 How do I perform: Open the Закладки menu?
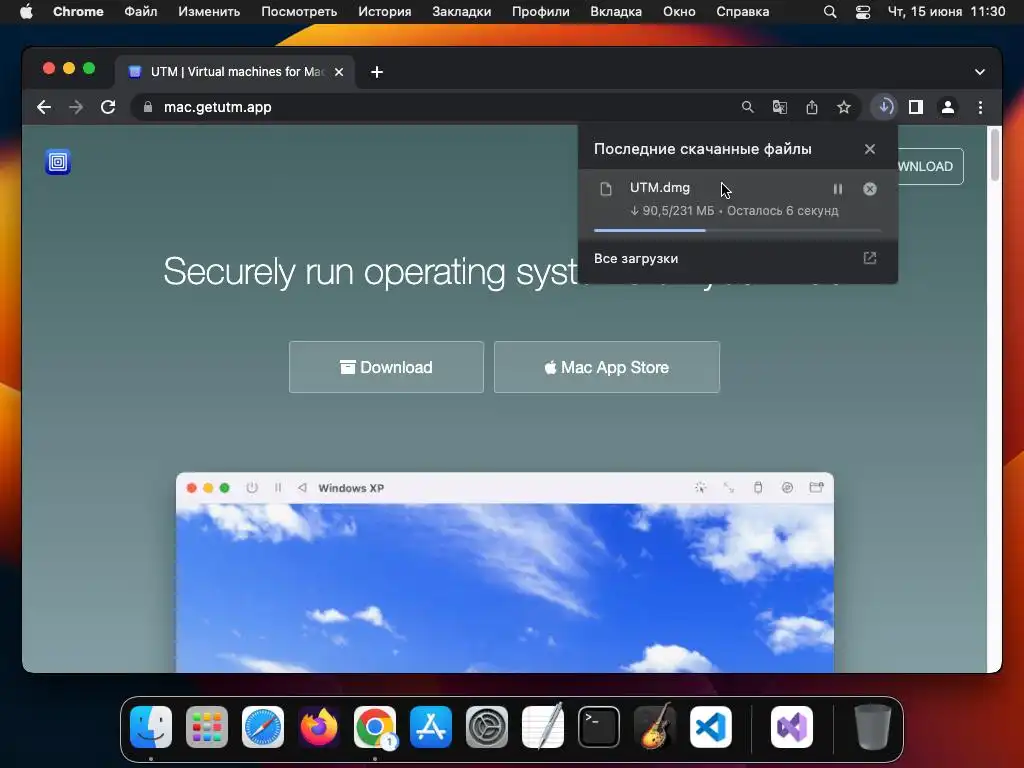(x=461, y=11)
